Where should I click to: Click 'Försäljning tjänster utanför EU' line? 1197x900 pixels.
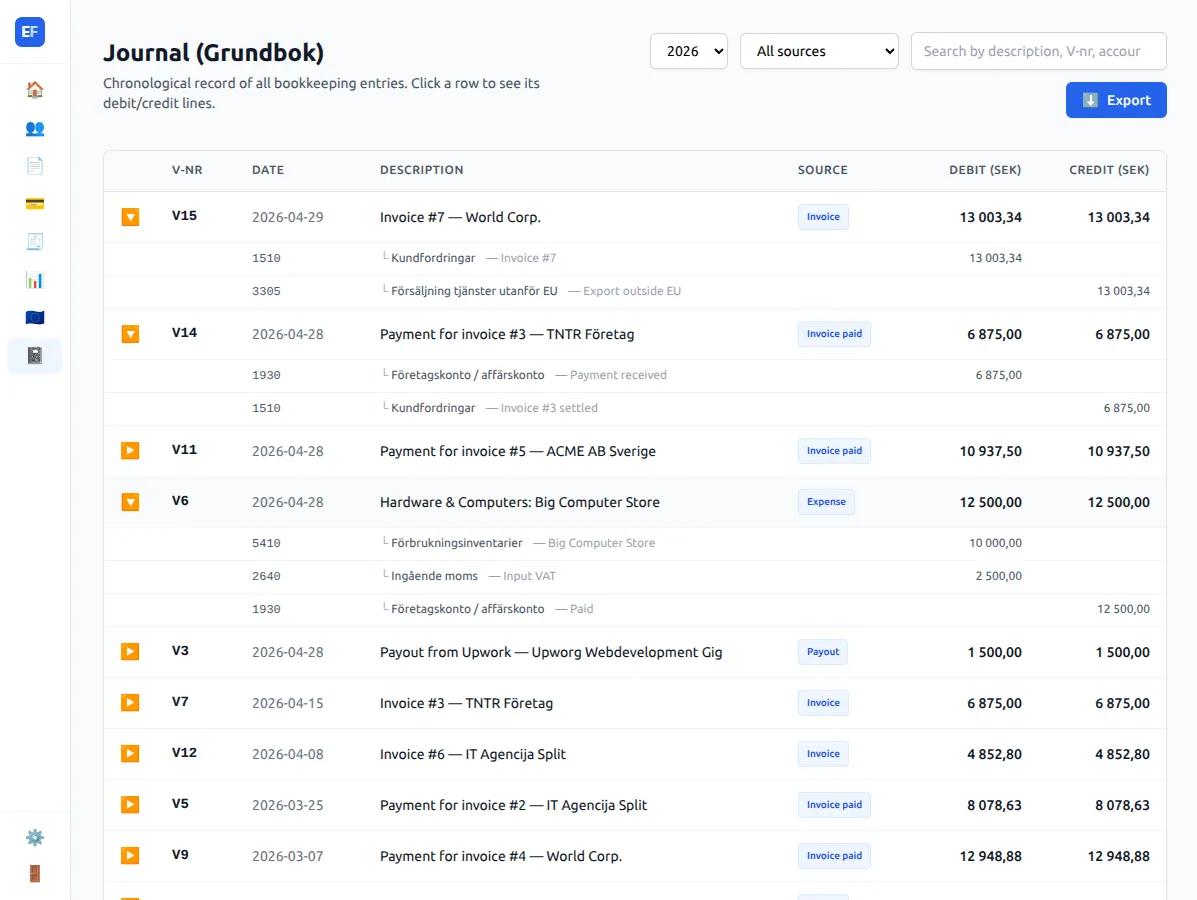474,291
